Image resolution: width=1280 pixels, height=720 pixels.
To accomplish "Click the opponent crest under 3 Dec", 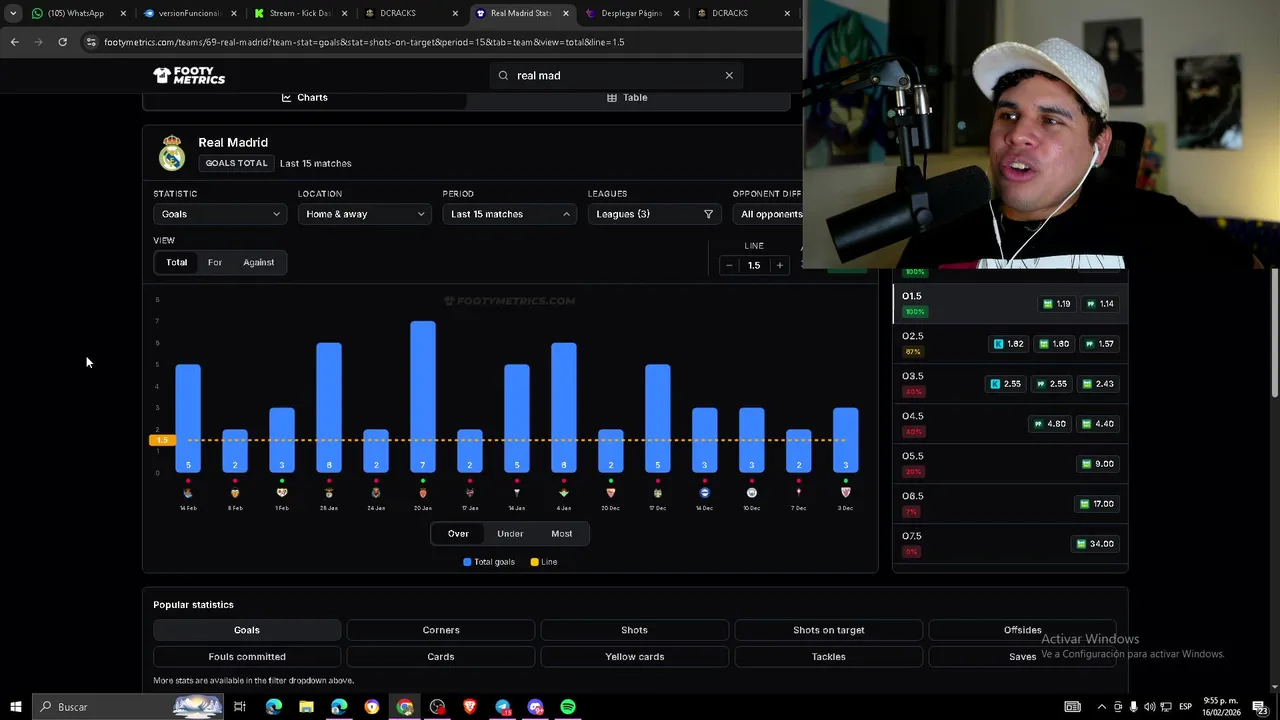I will point(846,493).
